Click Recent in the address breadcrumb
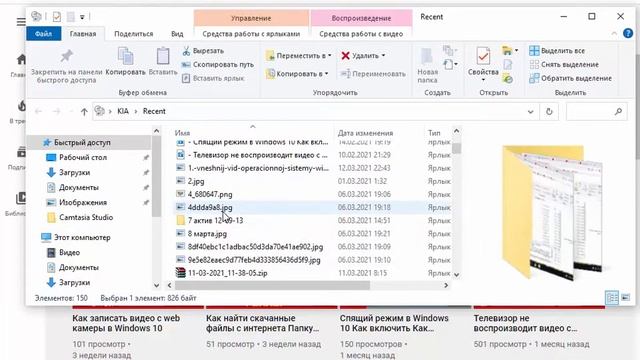Screen dimensions: 640x360 [x=154, y=111]
